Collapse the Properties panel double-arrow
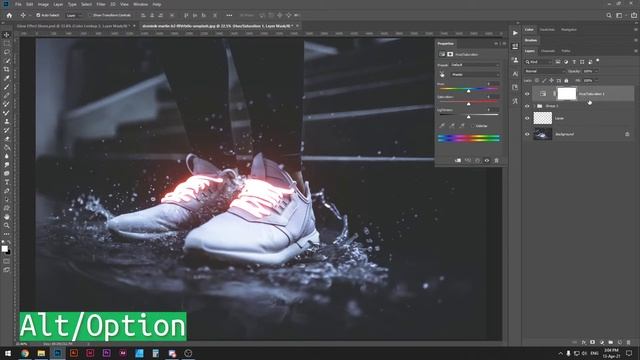 (x=496, y=43)
